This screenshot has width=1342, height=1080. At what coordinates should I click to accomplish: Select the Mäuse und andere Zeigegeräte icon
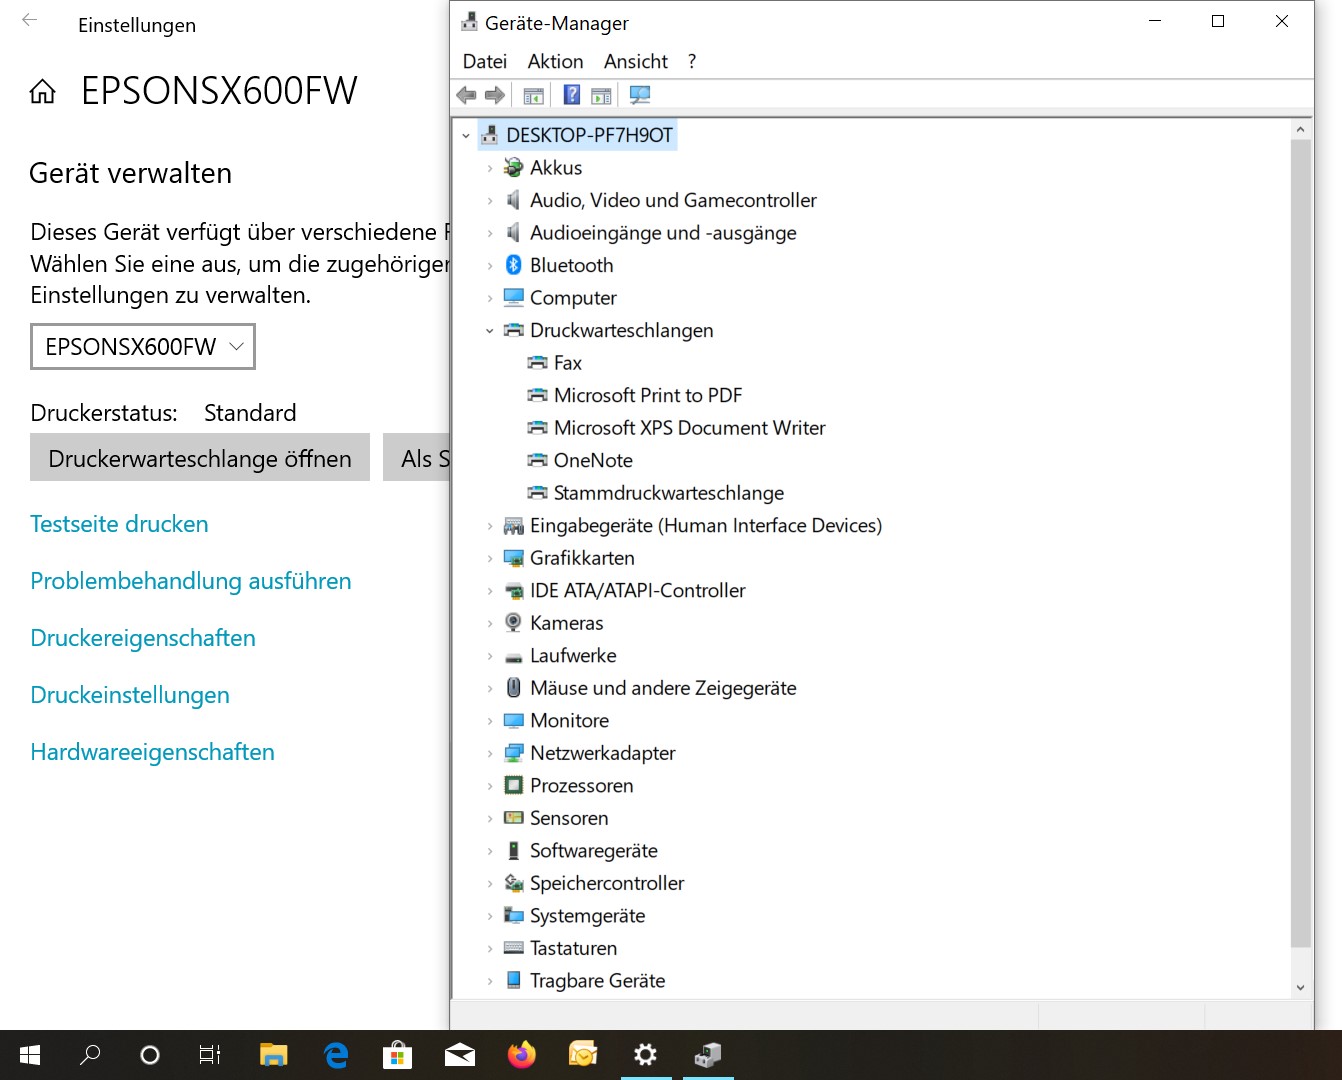(514, 688)
